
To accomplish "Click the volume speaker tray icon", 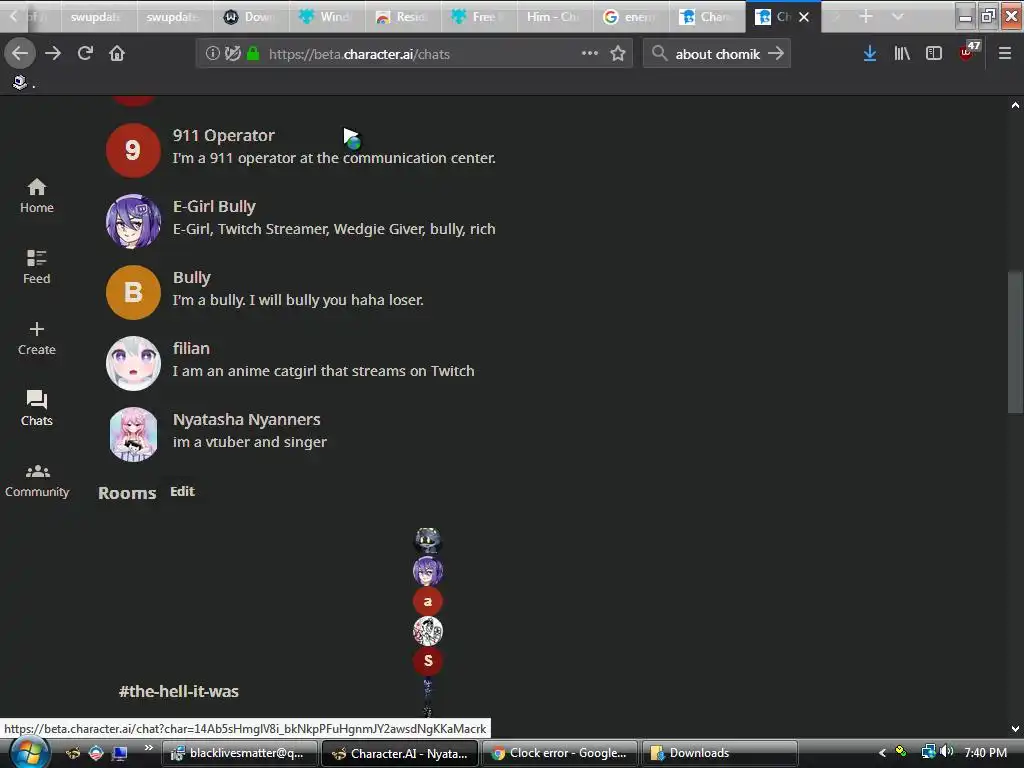I will (947, 752).
